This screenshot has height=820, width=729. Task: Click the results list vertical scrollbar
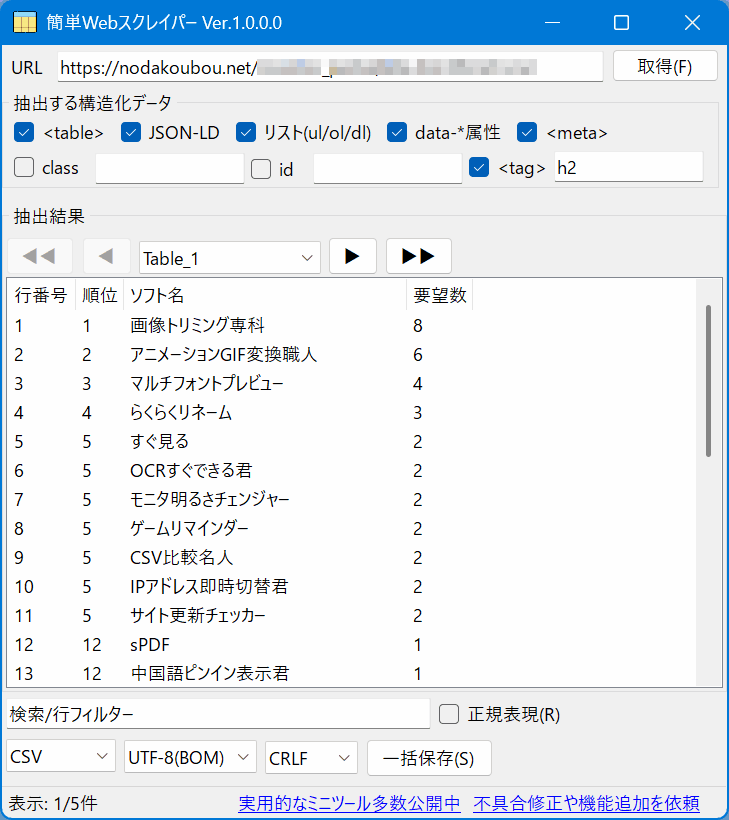[709, 380]
